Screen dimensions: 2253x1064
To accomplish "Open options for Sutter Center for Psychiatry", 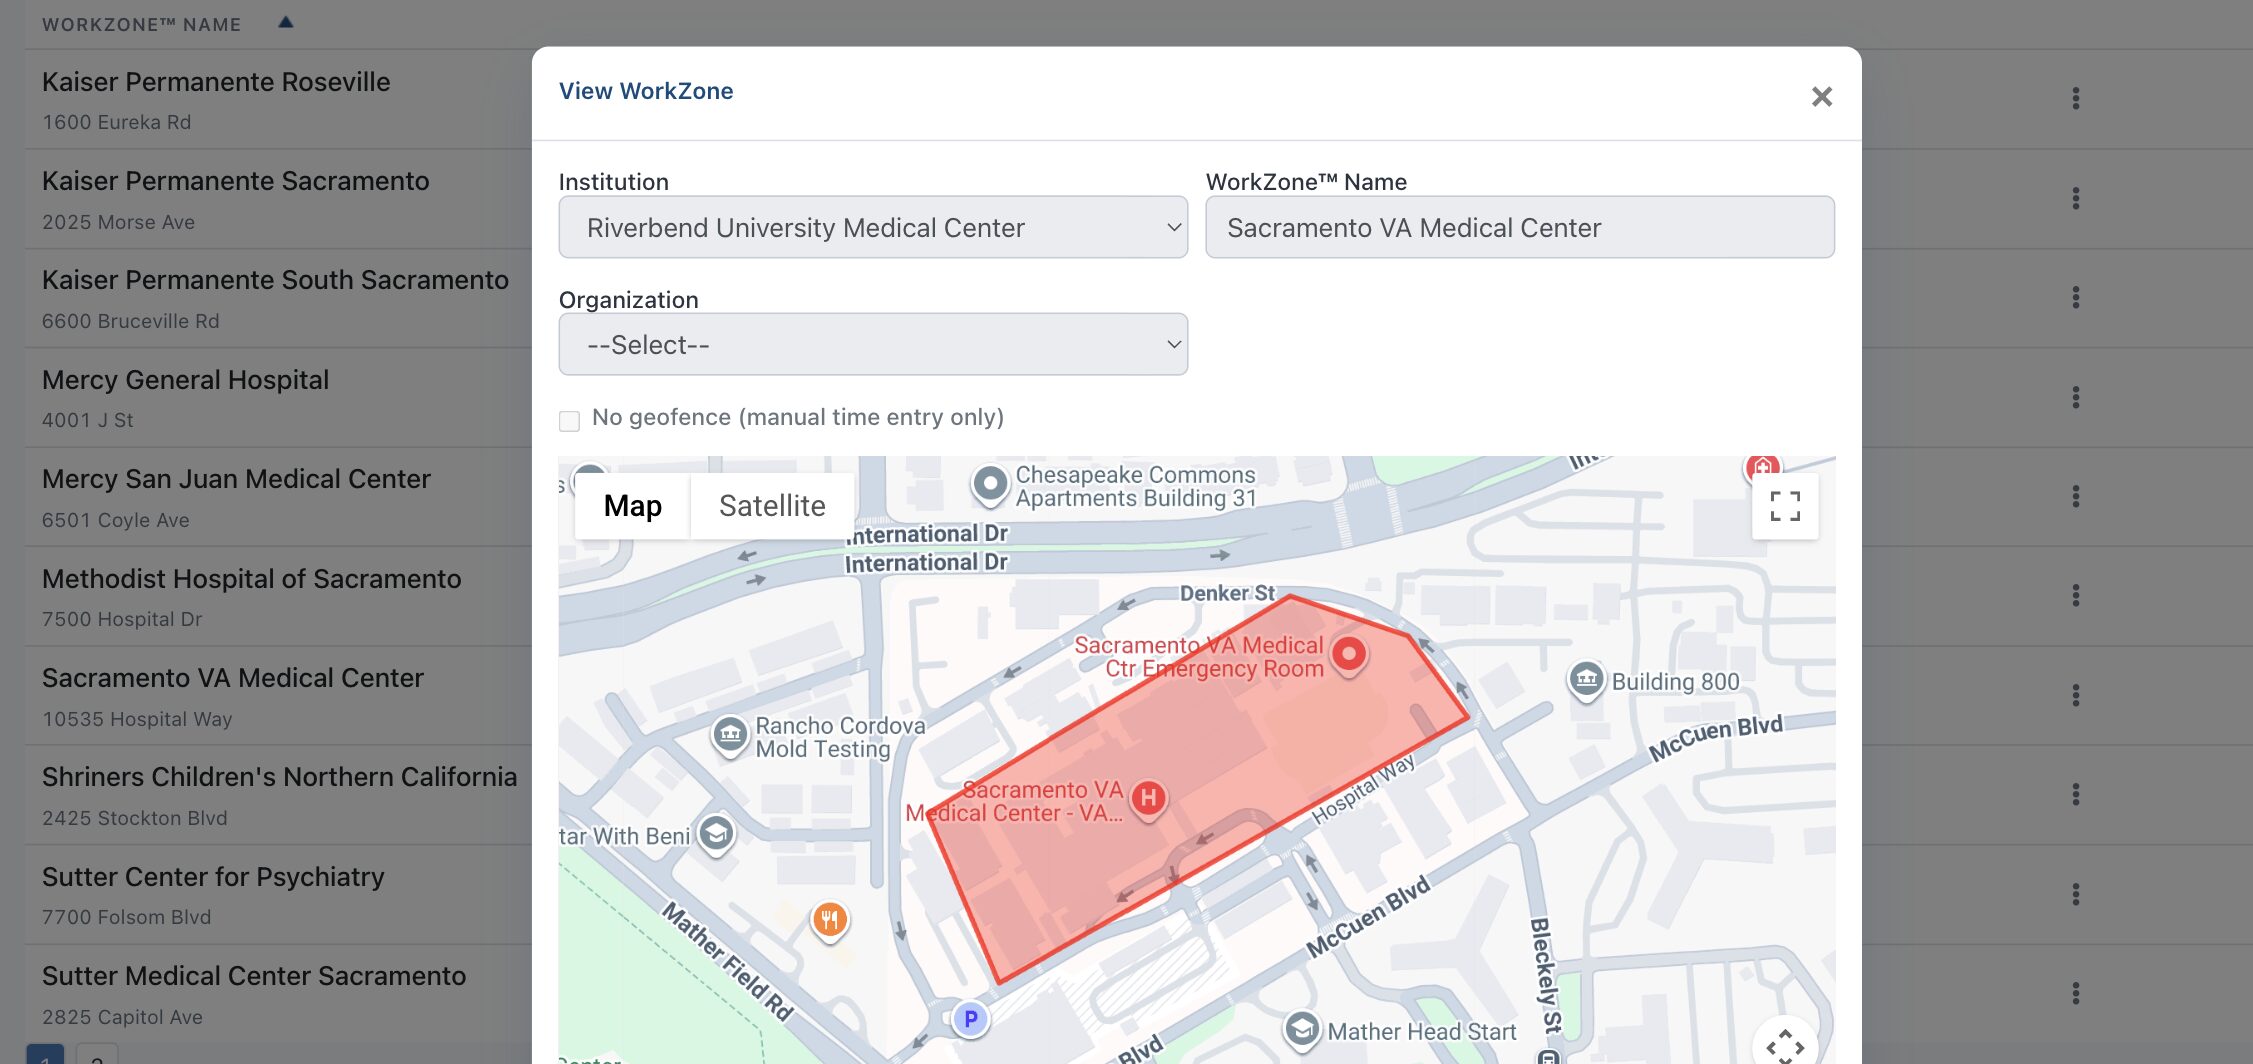I will coord(2076,894).
